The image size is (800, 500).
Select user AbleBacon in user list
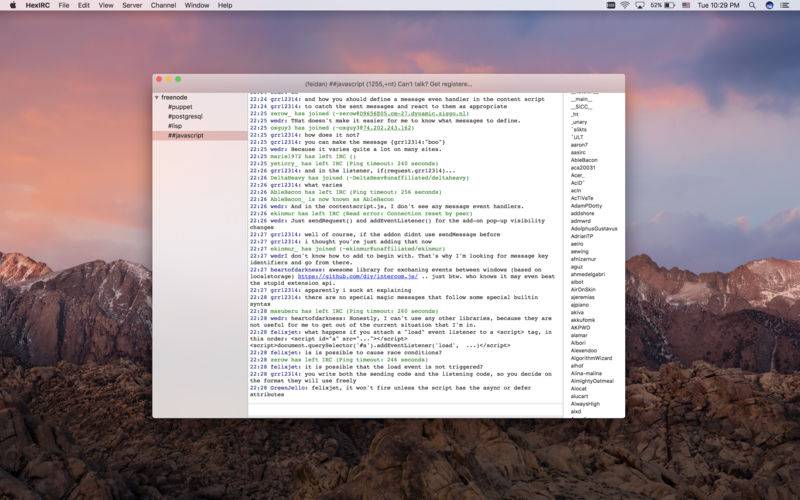[584, 160]
